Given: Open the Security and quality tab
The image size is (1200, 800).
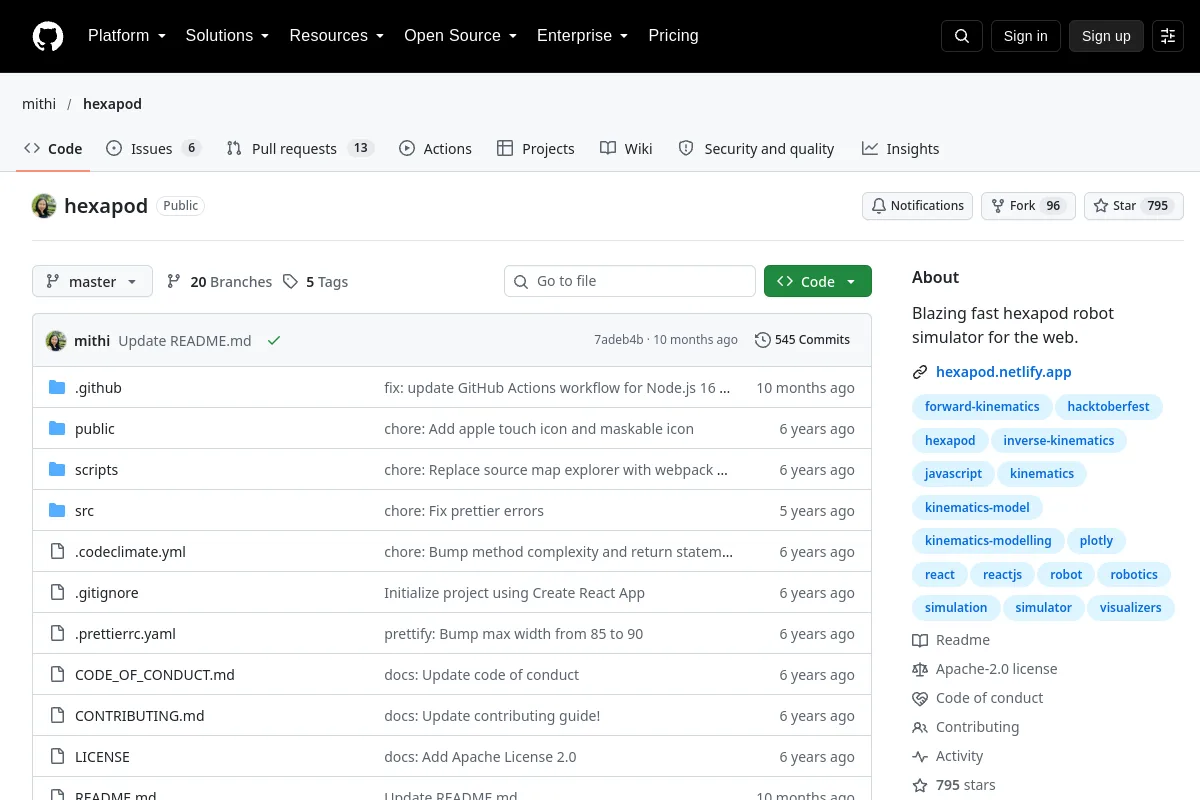Looking at the screenshot, I should [756, 149].
